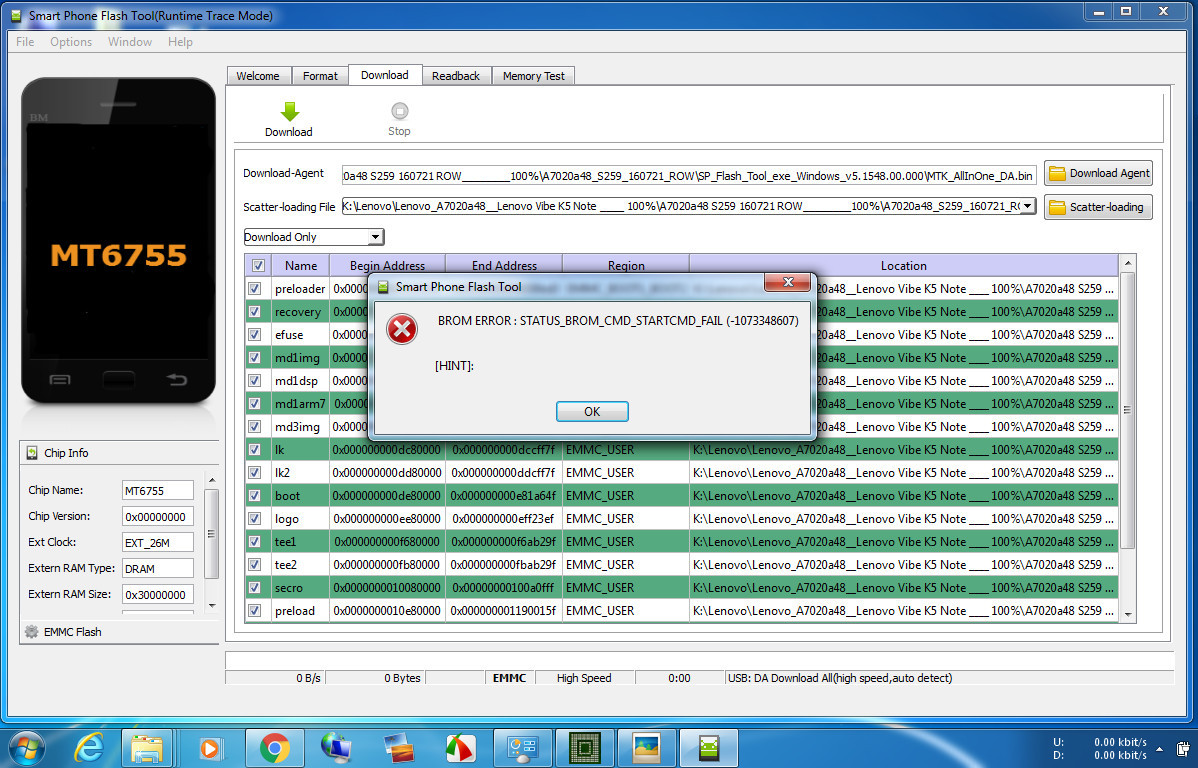The image size is (1198, 768).
Task: Click OK to dismiss BROM error
Action: 592,411
